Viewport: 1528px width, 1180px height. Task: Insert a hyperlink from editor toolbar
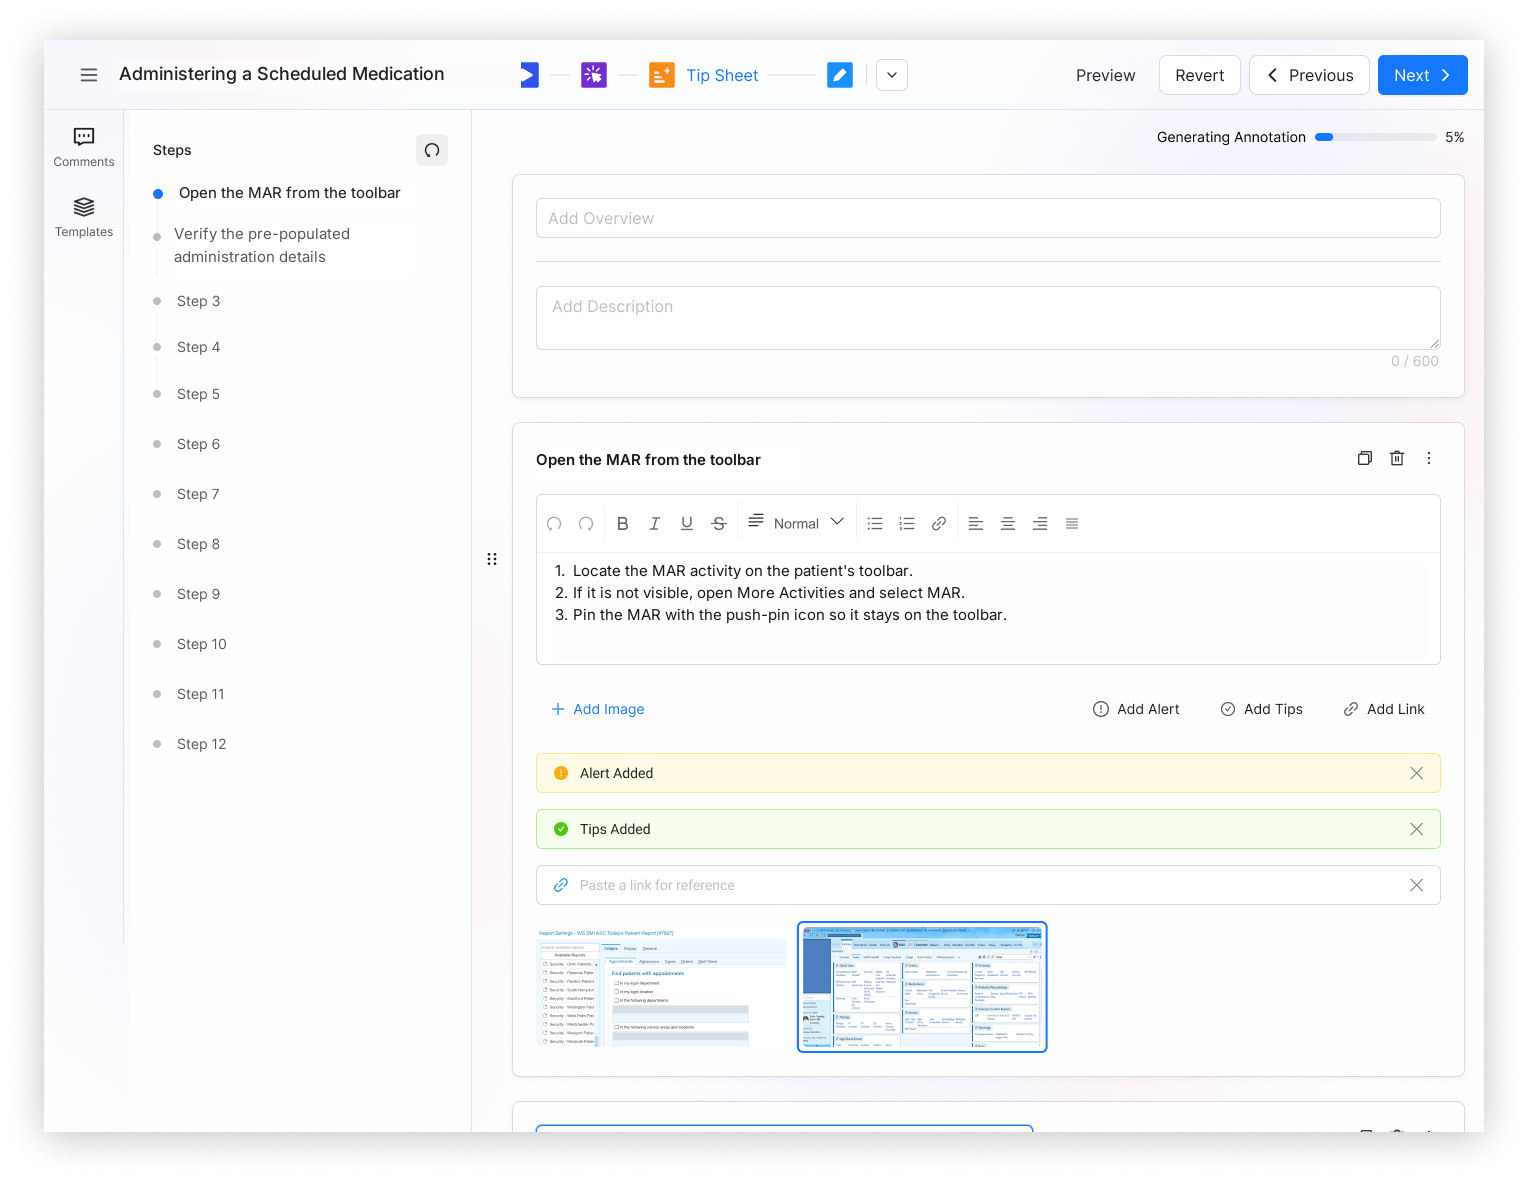tap(939, 523)
